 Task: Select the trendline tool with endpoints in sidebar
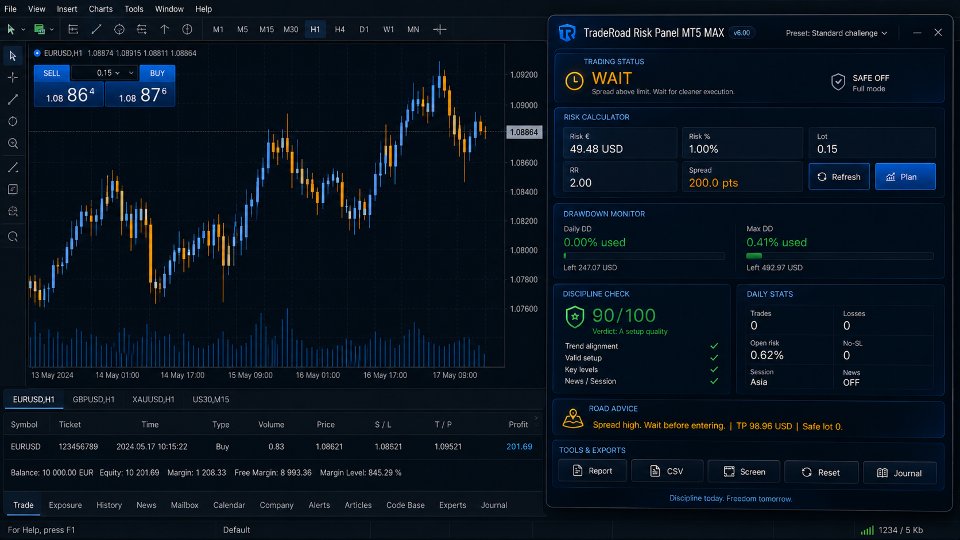click(12, 99)
